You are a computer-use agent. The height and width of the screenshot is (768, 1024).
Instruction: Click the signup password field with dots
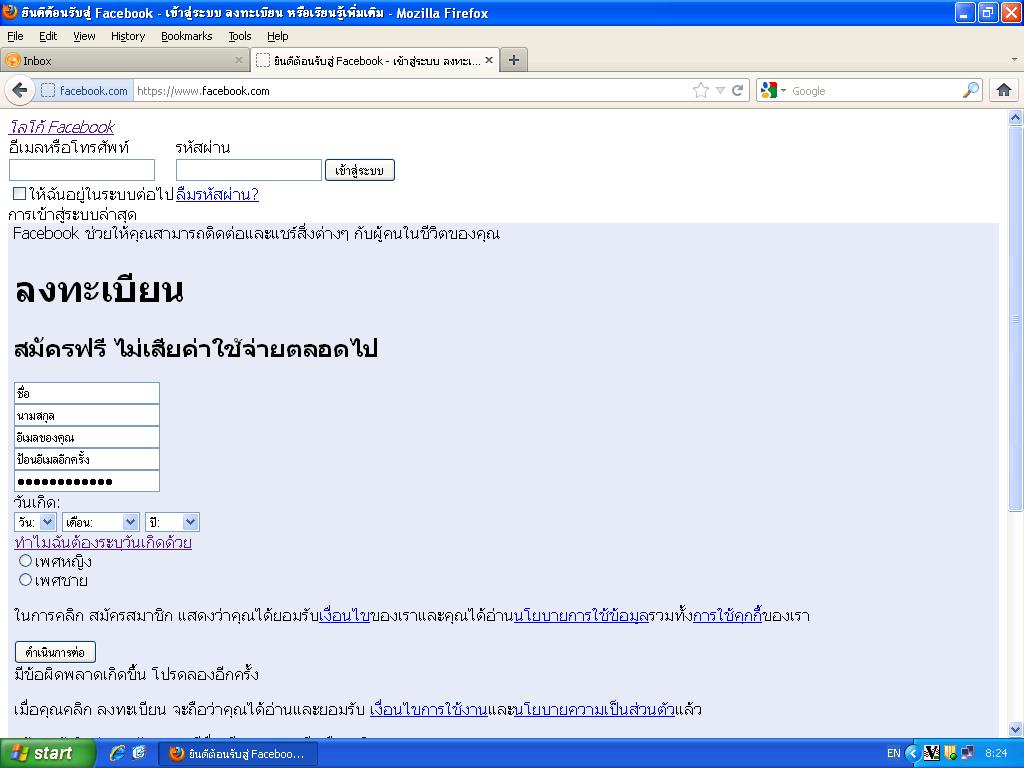pyautogui.click(x=87, y=481)
